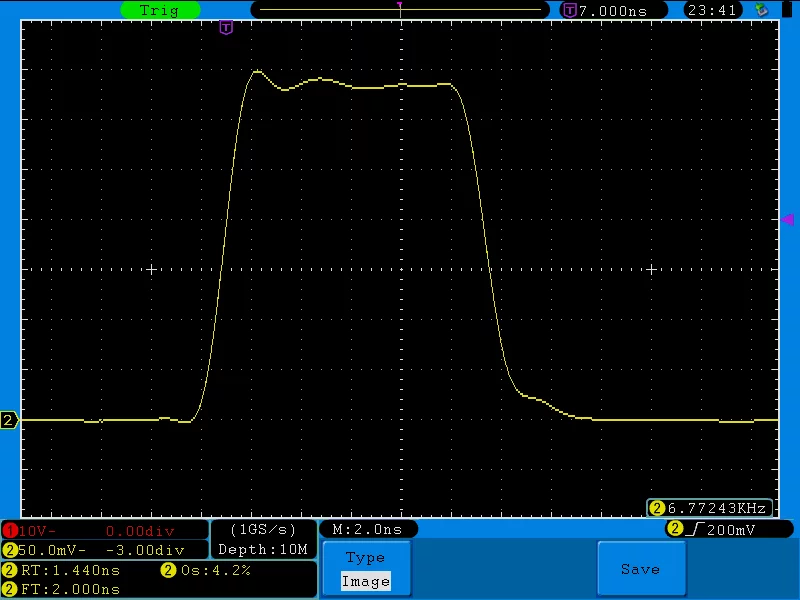The height and width of the screenshot is (600, 800).
Task: Click the channel 1 red indicator icon
Action: (x=9, y=529)
